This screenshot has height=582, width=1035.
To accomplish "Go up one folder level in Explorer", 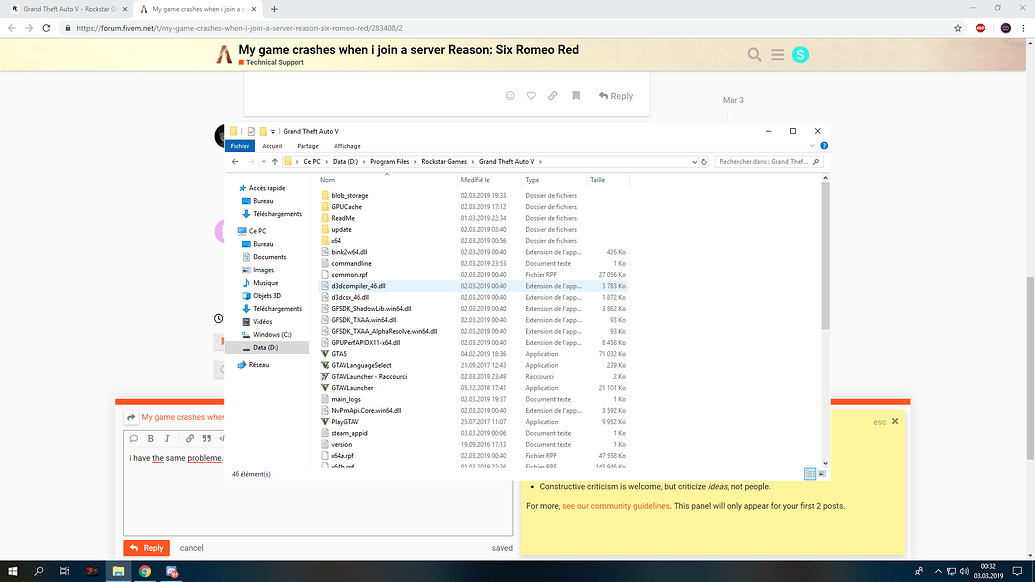I will tap(275, 162).
